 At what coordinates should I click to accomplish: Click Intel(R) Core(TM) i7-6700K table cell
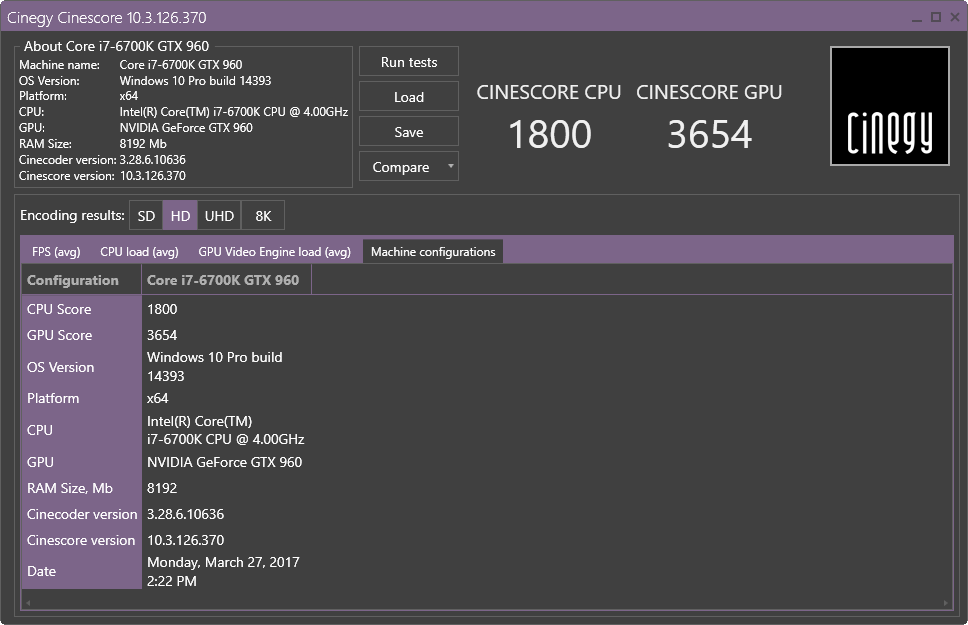tap(225, 430)
